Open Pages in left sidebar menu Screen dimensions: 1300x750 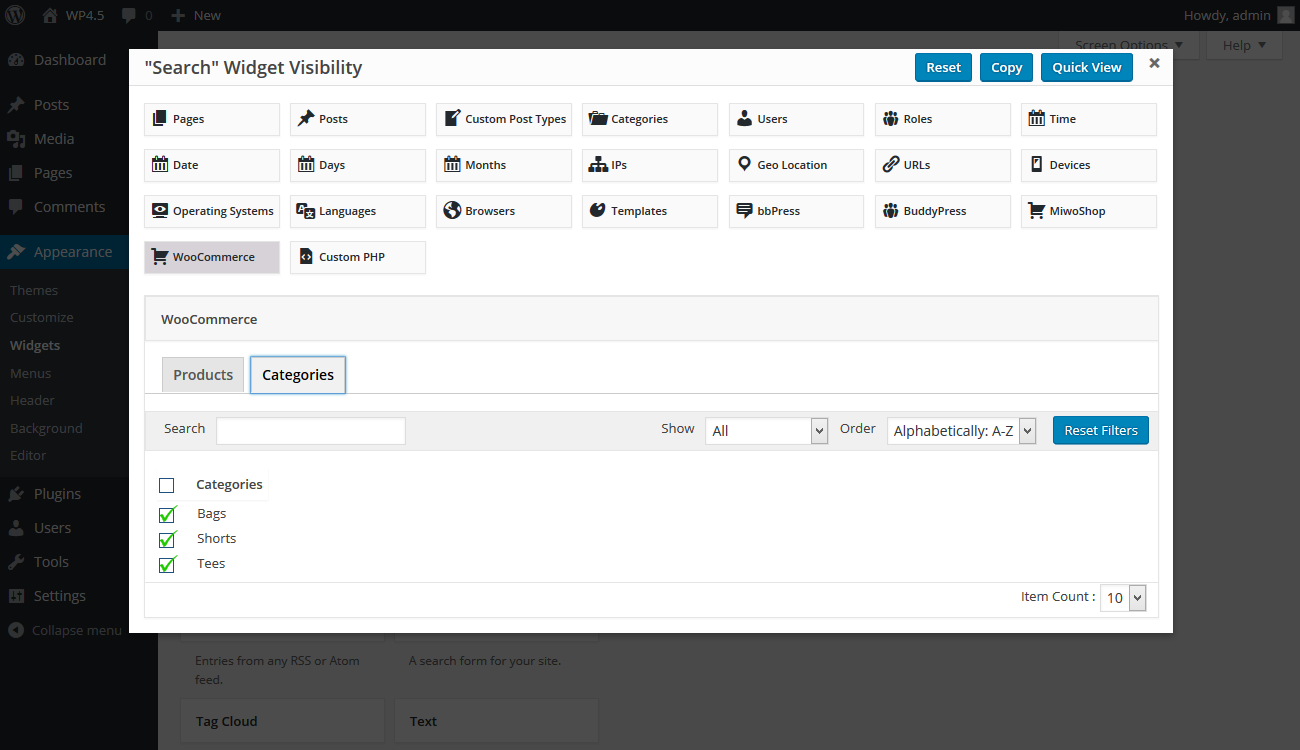[x=64, y=173]
